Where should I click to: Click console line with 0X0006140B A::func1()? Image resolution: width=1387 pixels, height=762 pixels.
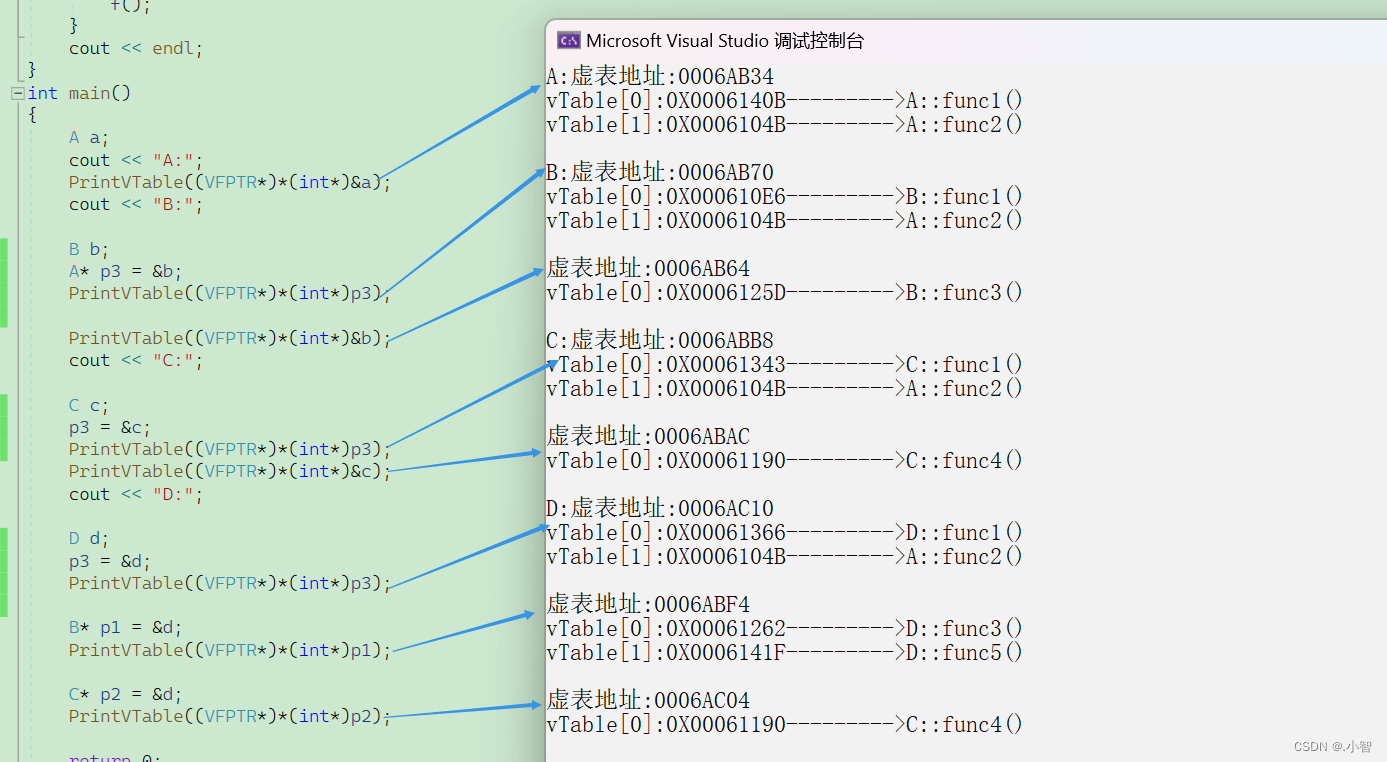click(x=785, y=100)
